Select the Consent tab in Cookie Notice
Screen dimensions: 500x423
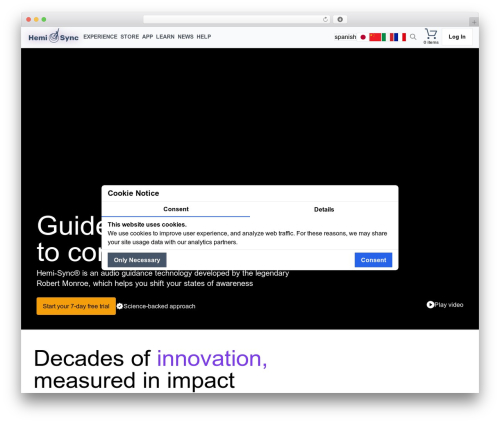176,209
